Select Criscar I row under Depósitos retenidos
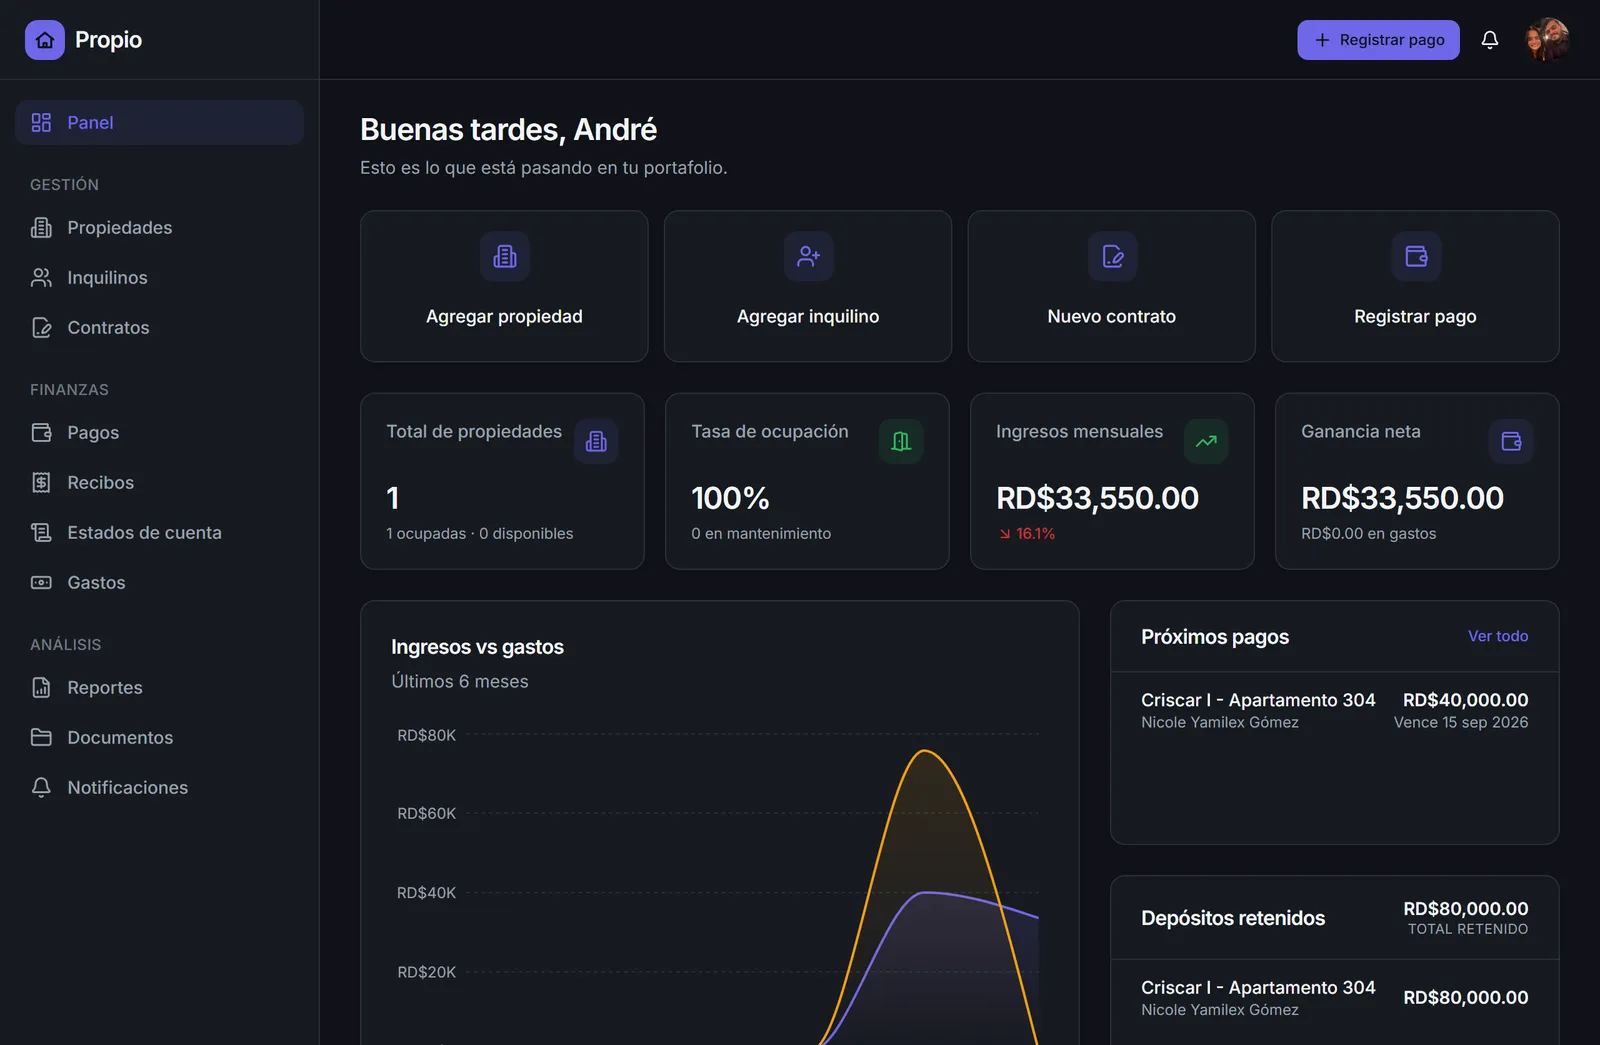 pos(1334,998)
